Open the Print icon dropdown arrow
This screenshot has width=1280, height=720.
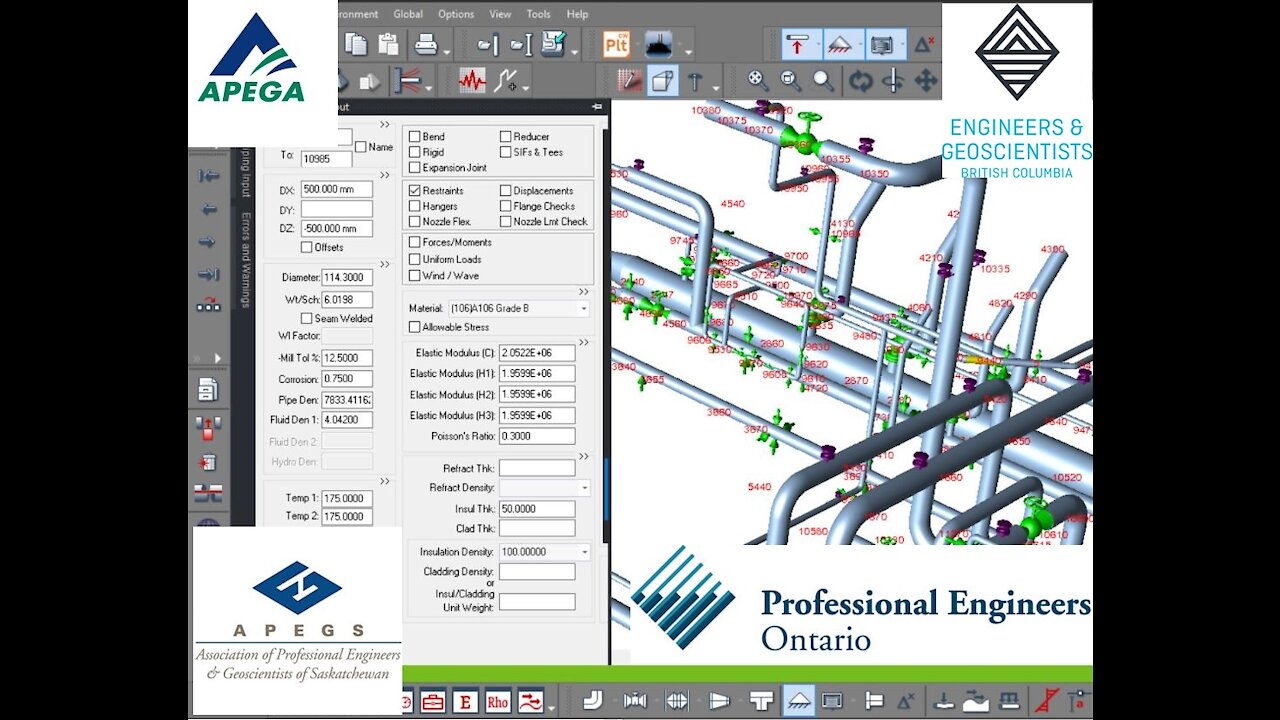click(446, 52)
